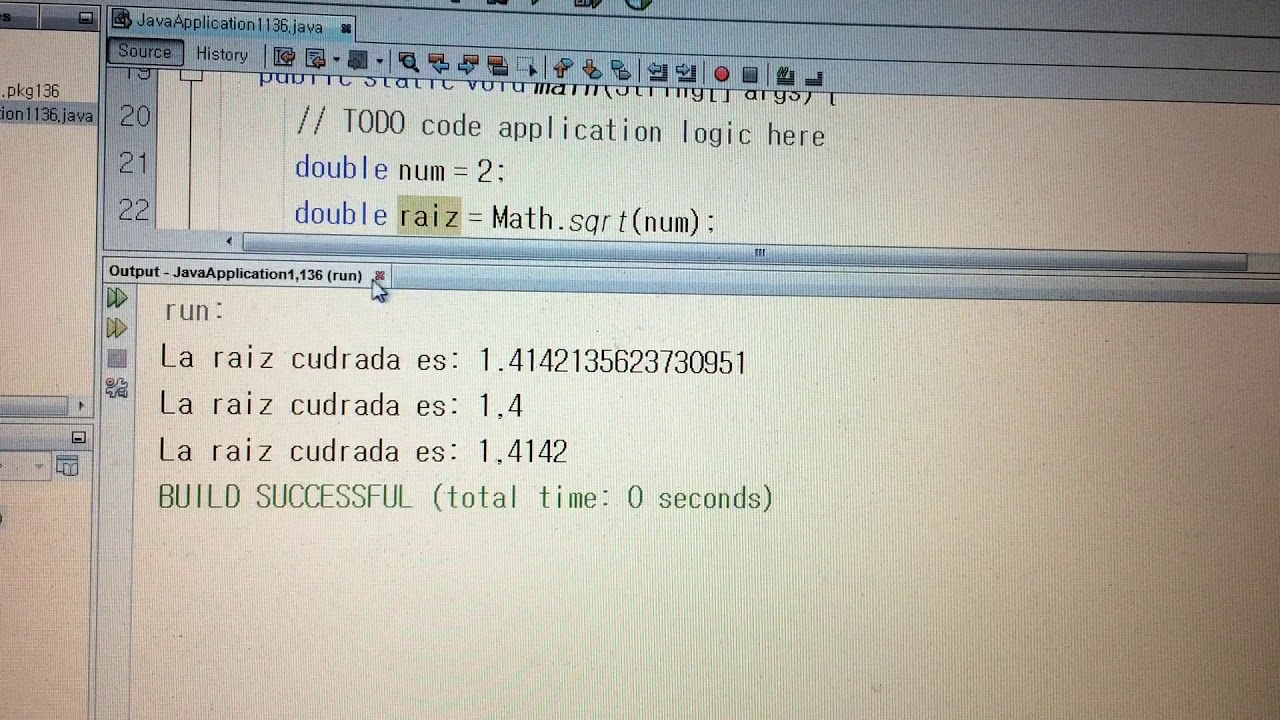Image resolution: width=1280 pixels, height=720 pixels.
Task: Click the Last Edit toolbar icon
Action: click(284, 58)
